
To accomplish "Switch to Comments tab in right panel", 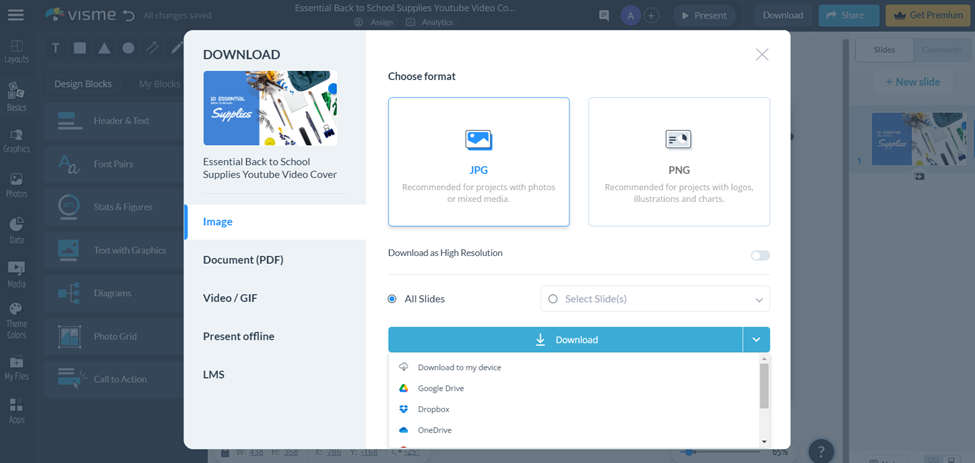I will tap(941, 50).
